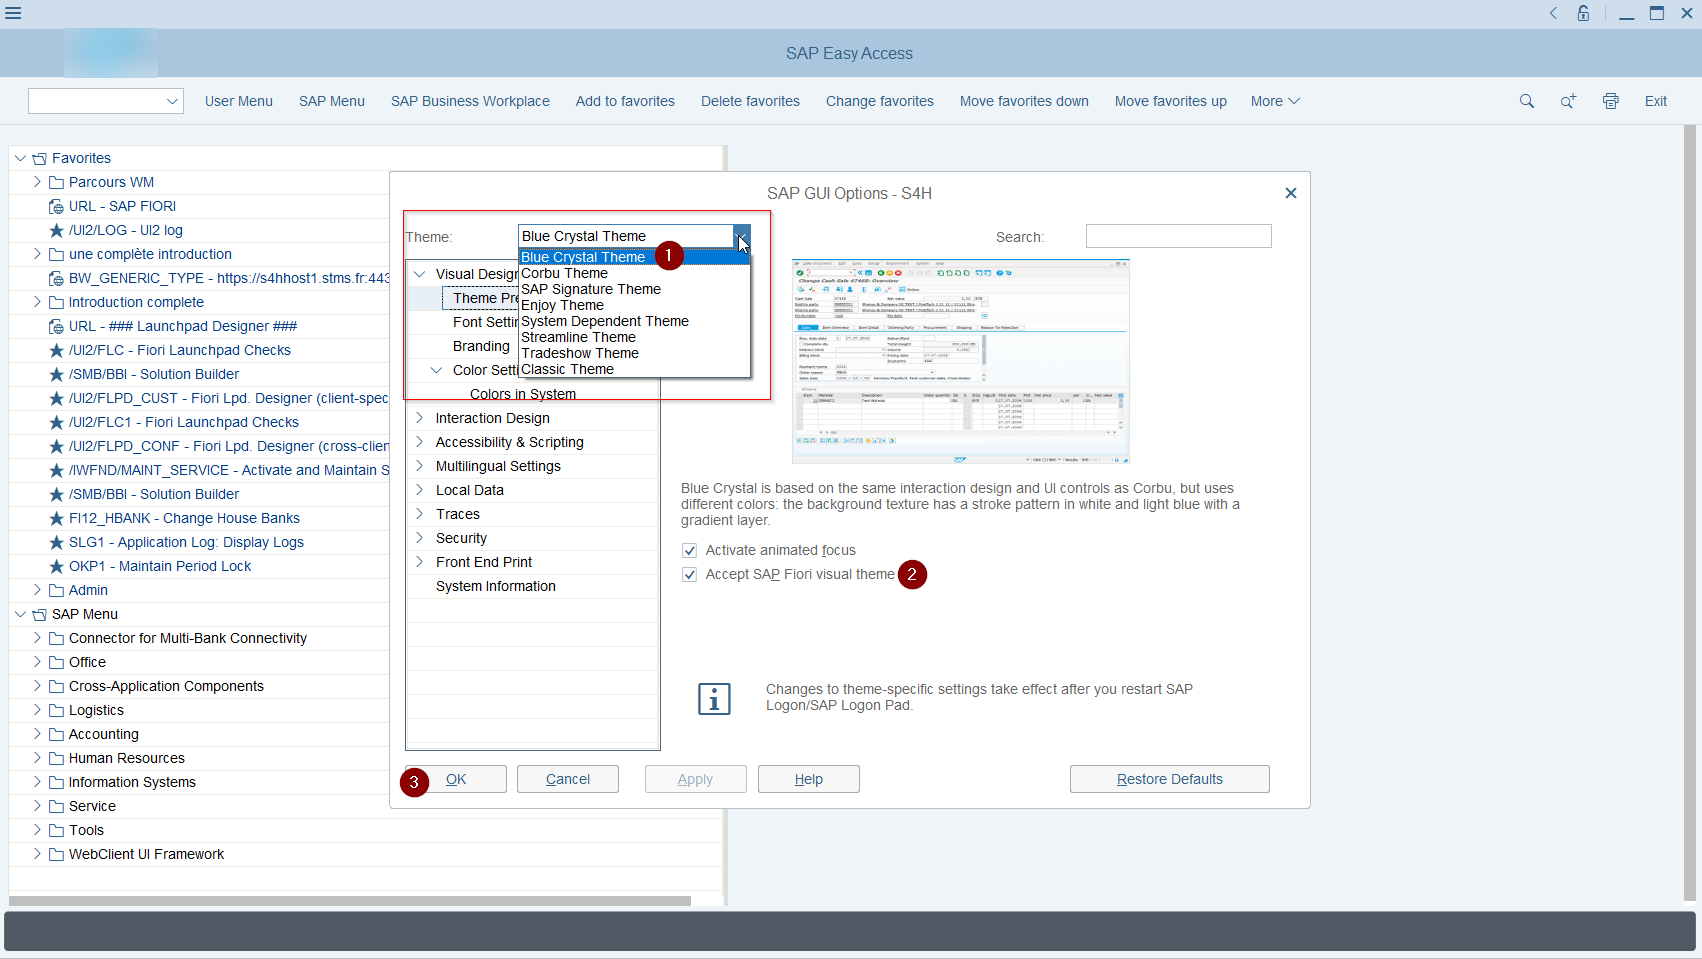Click the Cancel button
Image resolution: width=1702 pixels, height=959 pixels.
568,779
